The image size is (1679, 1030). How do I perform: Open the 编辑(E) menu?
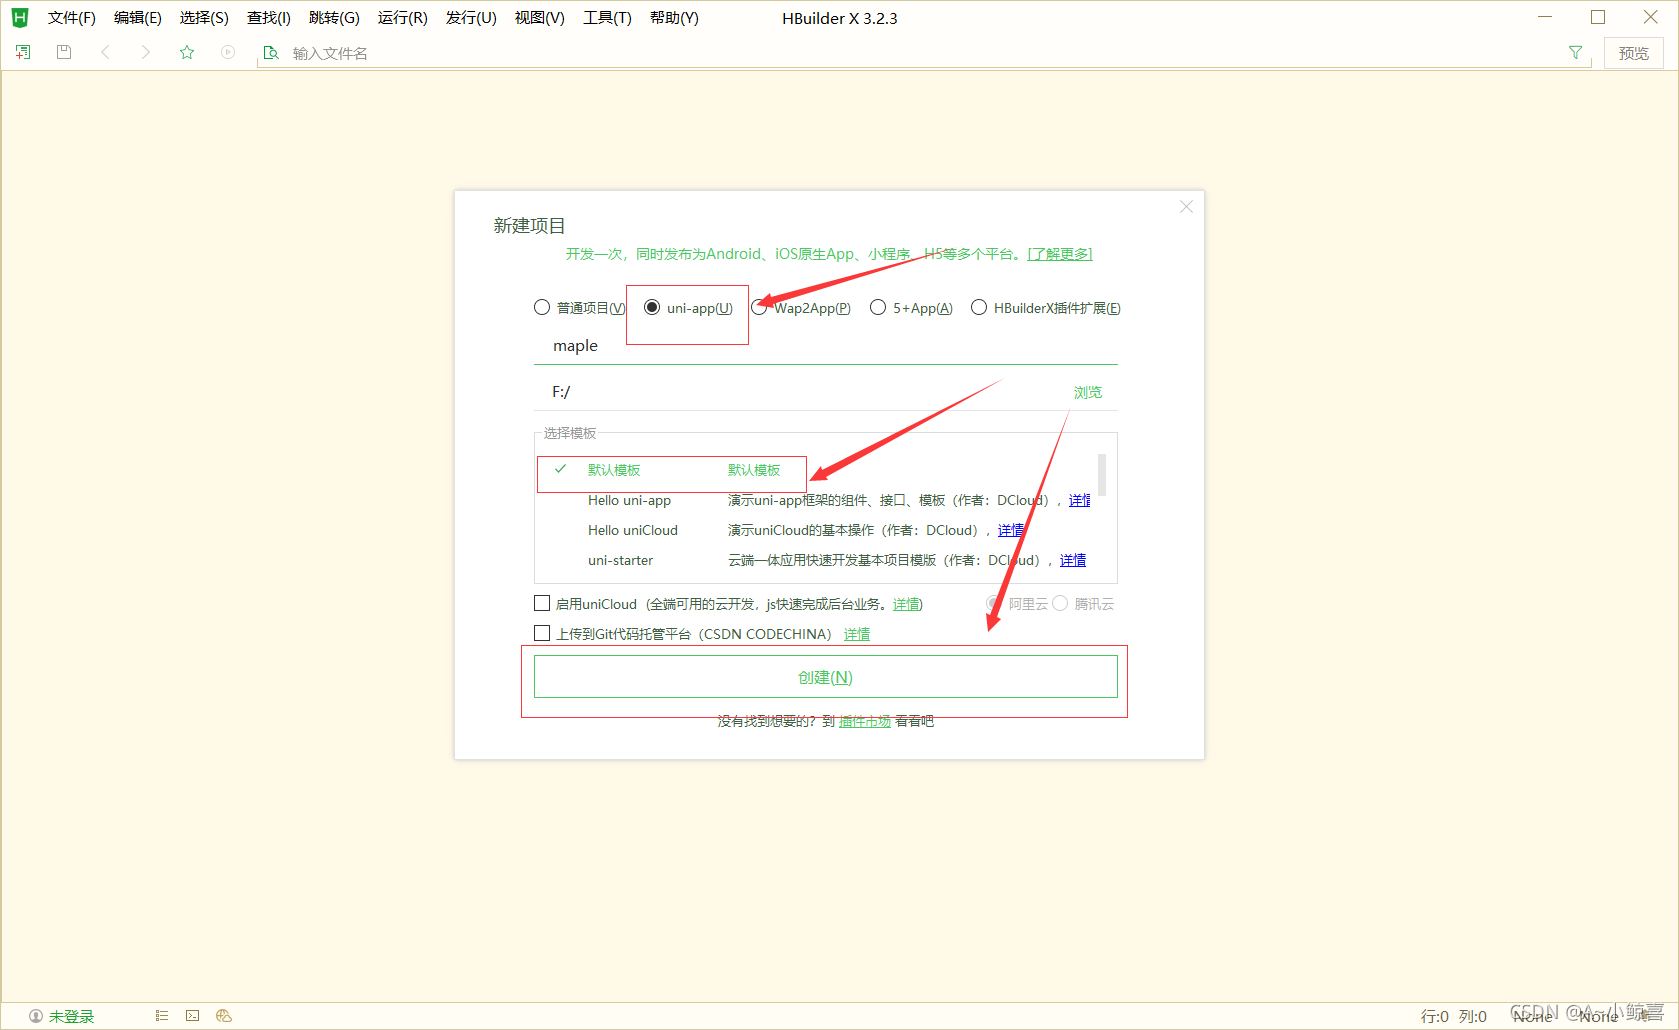[x=138, y=18]
